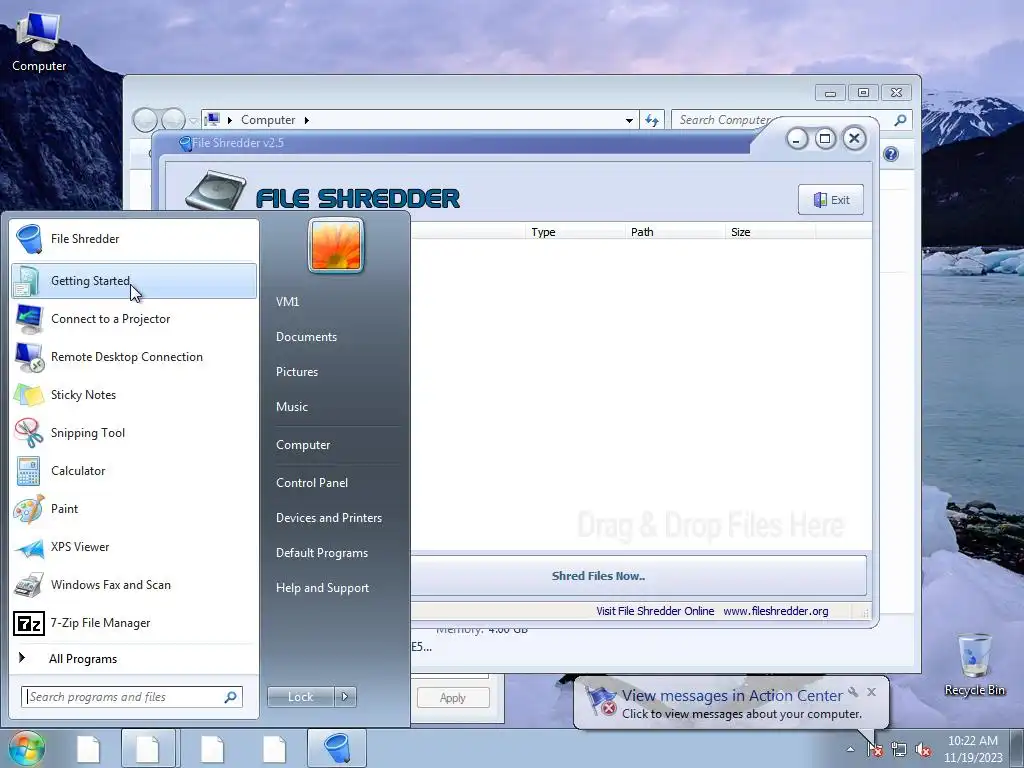Click the user account flower picture

336,245
